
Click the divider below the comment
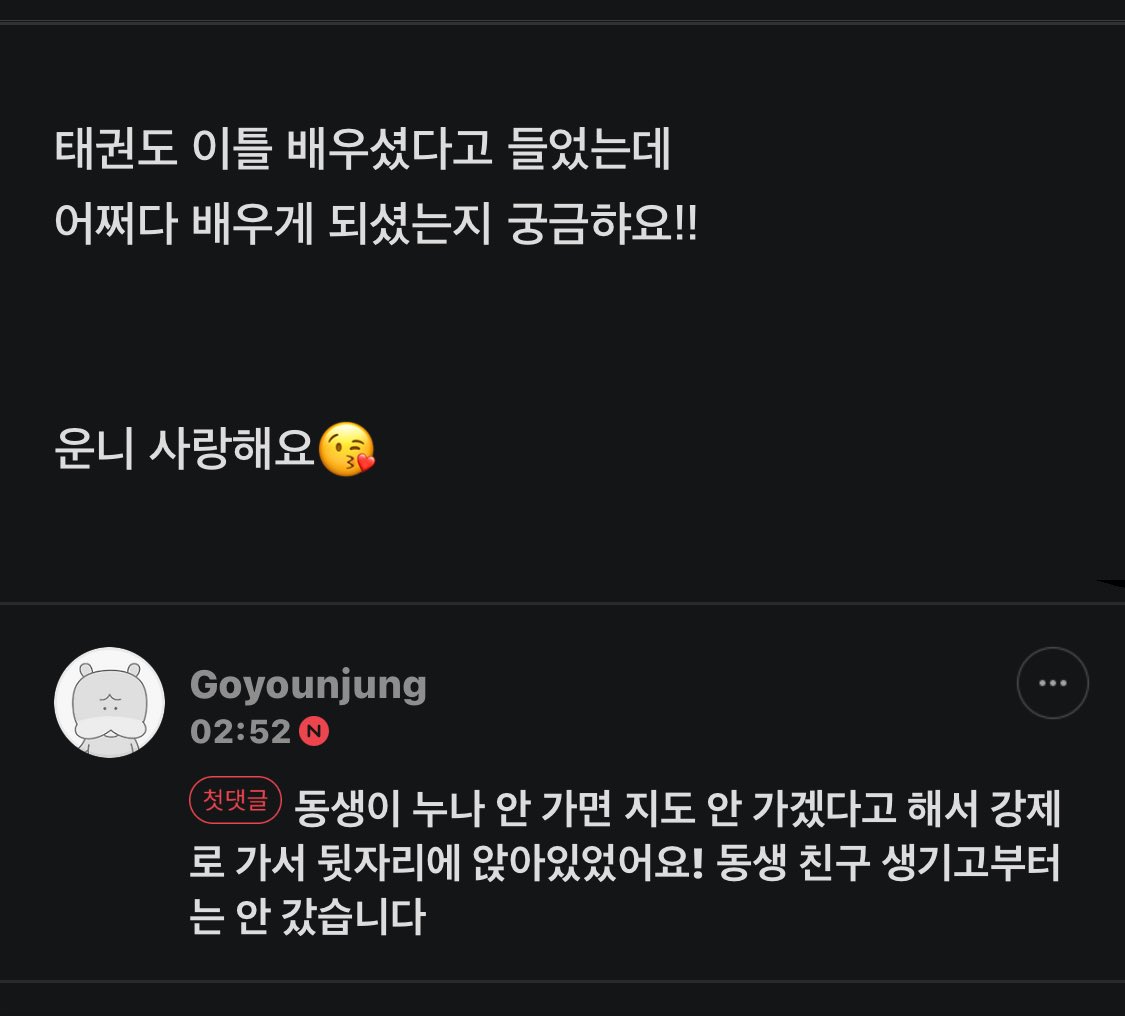562,981
